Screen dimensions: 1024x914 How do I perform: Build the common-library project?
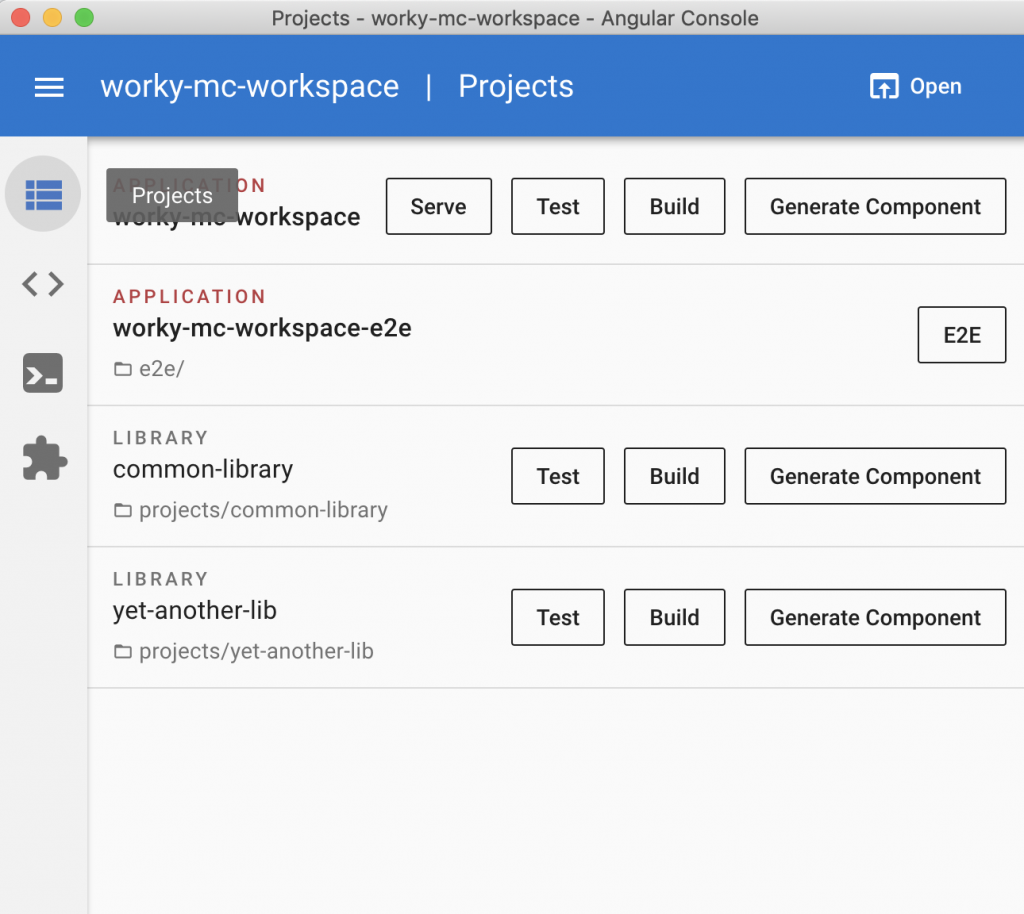(x=674, y=476)
